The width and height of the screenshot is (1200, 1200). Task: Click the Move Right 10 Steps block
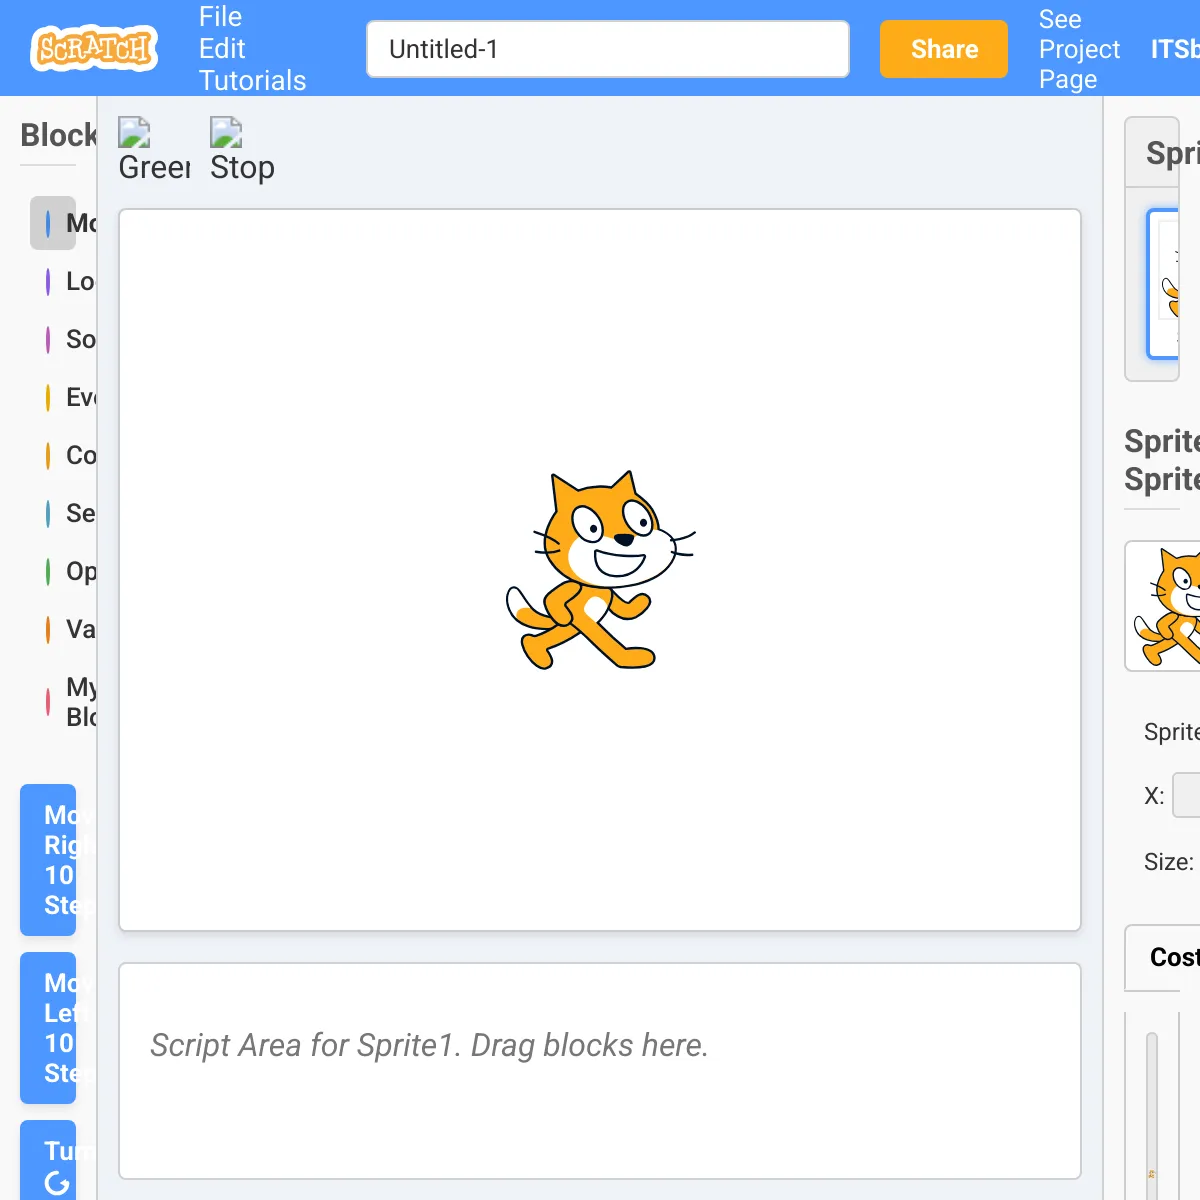pos(48,860)
